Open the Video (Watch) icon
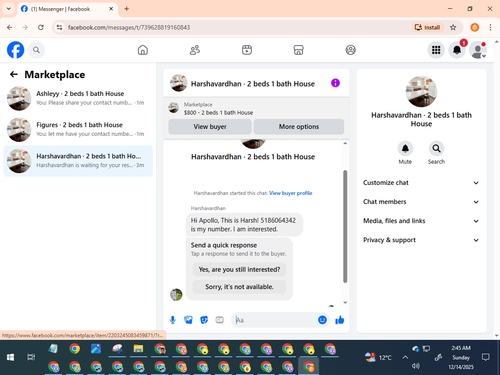 tap(247, 50)
